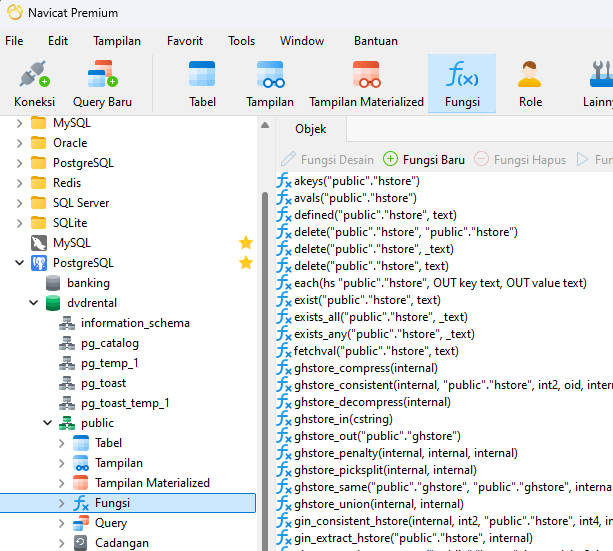Expand the Fungsi tree node
The width and height of the screenshot is (613, 551).
pos(62,503)
